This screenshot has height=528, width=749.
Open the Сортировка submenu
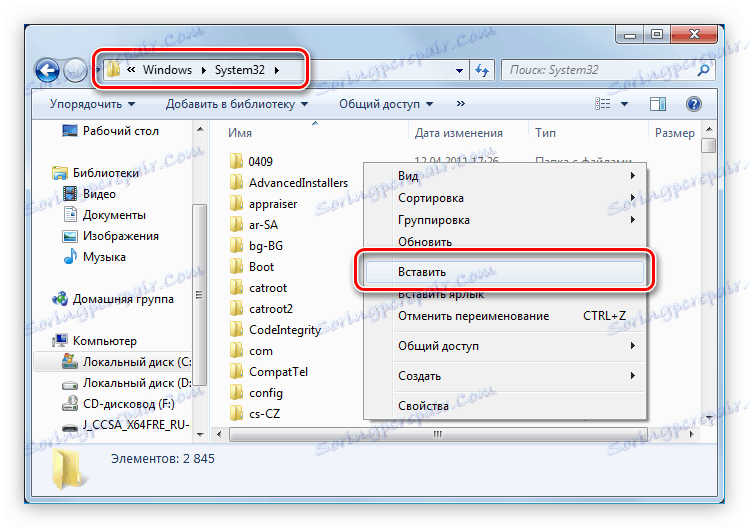coord(505,197)
